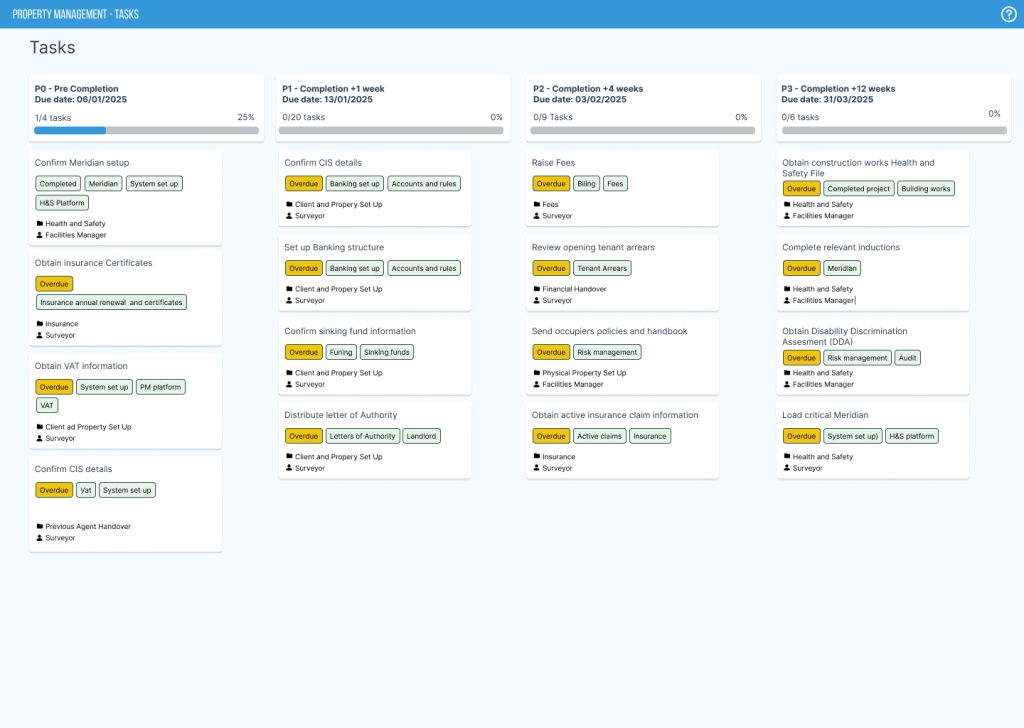The image size is (1024, 728).
Task: Select the Completed tag on Confirm Meridian setup
Action: 58,184
